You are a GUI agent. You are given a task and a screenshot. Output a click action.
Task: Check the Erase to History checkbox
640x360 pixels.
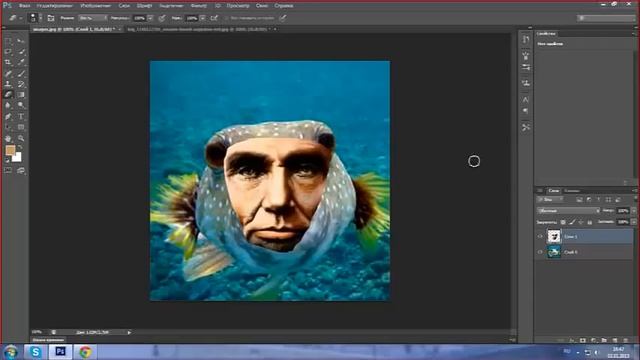click(227, 18)
